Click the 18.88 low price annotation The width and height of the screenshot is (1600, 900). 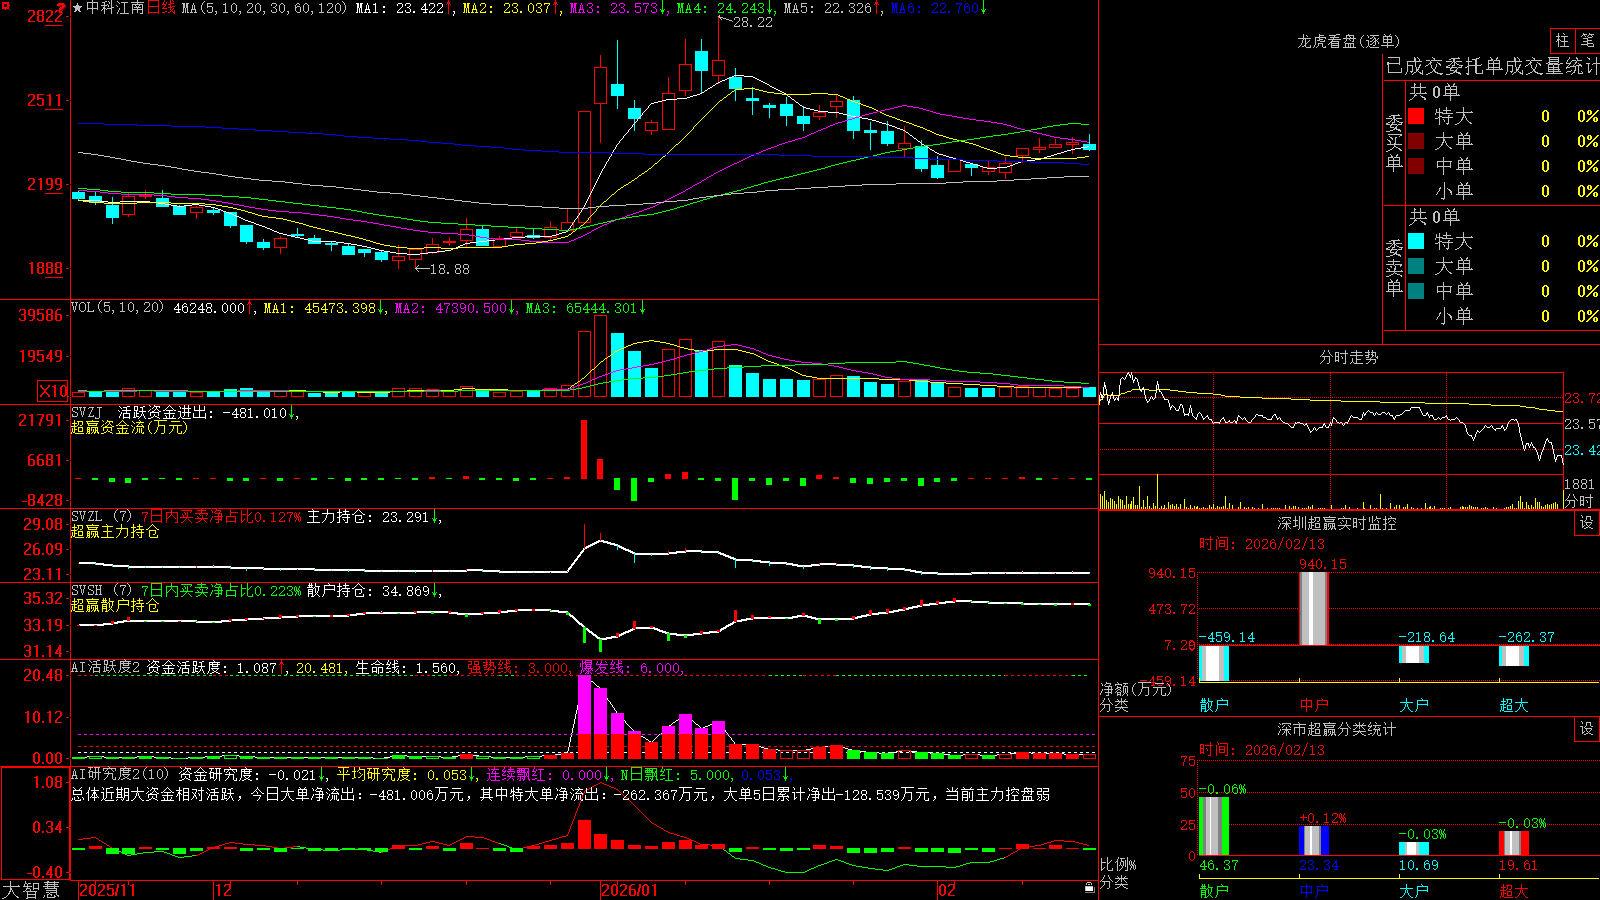[x=449, y=269]
